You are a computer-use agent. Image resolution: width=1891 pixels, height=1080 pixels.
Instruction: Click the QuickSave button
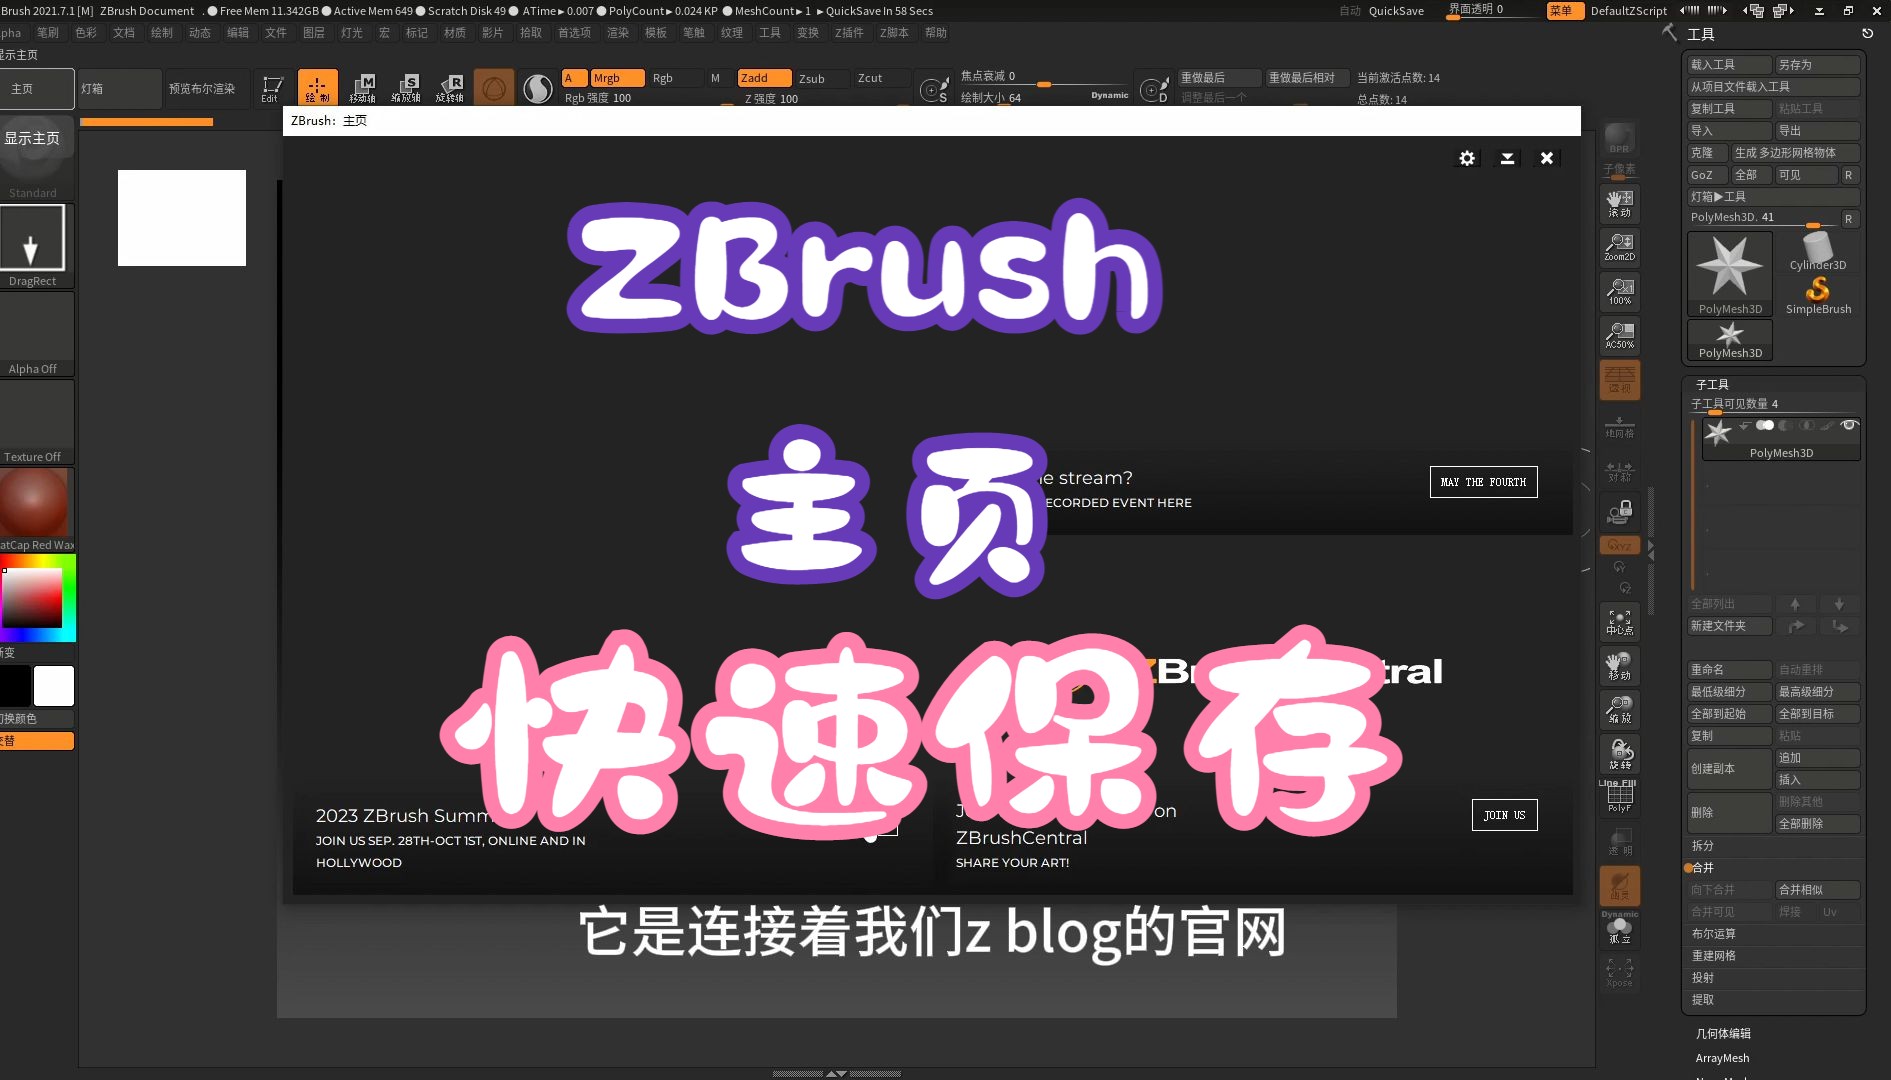tap(1396, 11)
